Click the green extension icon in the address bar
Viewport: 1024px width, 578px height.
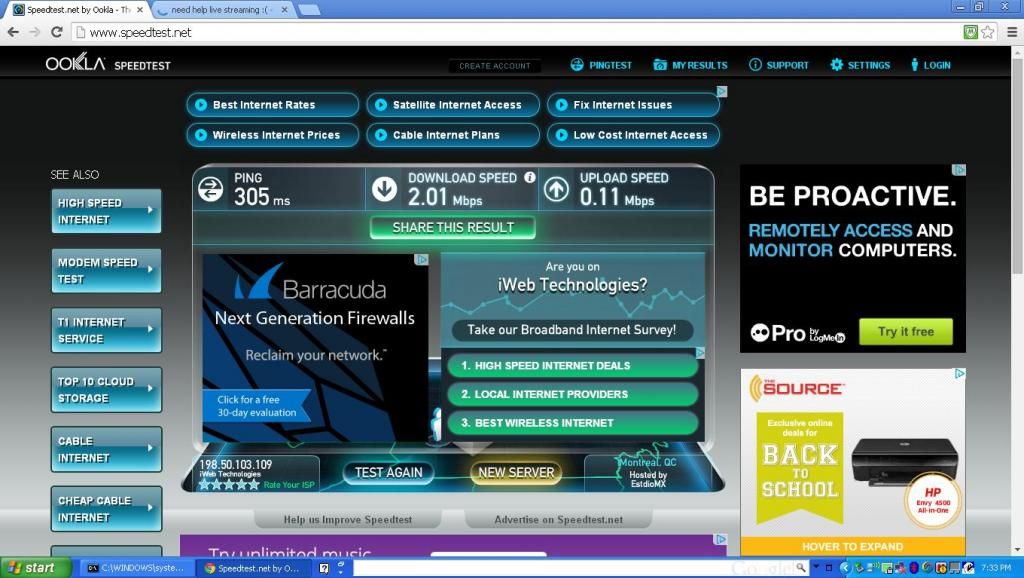pos(971,32)
